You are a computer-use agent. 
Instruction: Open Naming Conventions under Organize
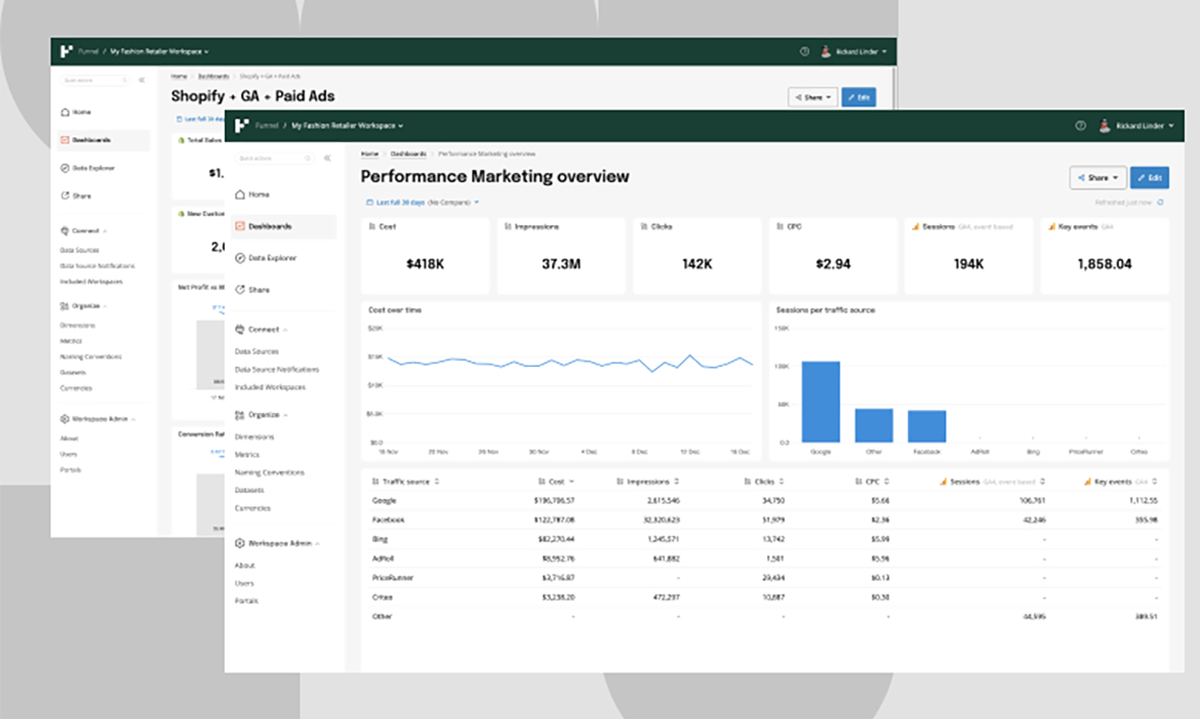pyautogui.click(x=271, y=472)
